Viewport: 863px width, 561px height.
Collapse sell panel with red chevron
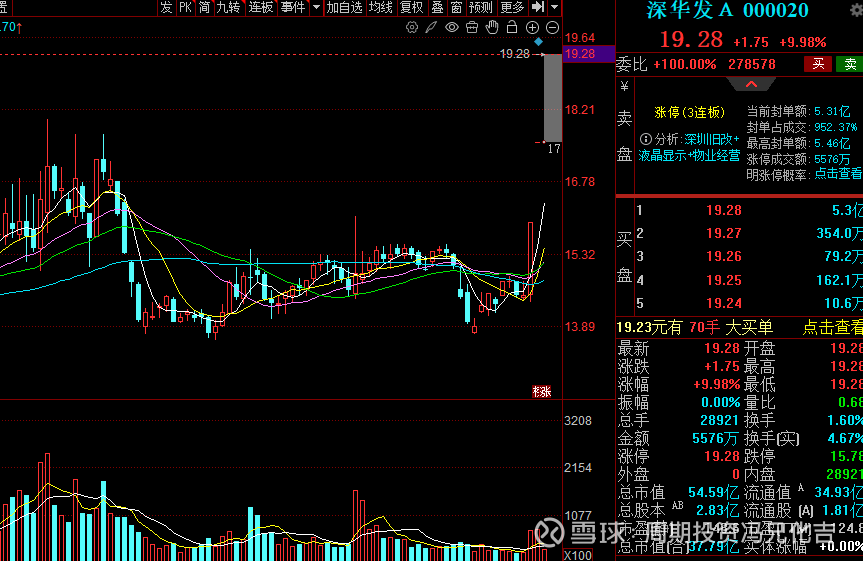[x=751, y=84]
